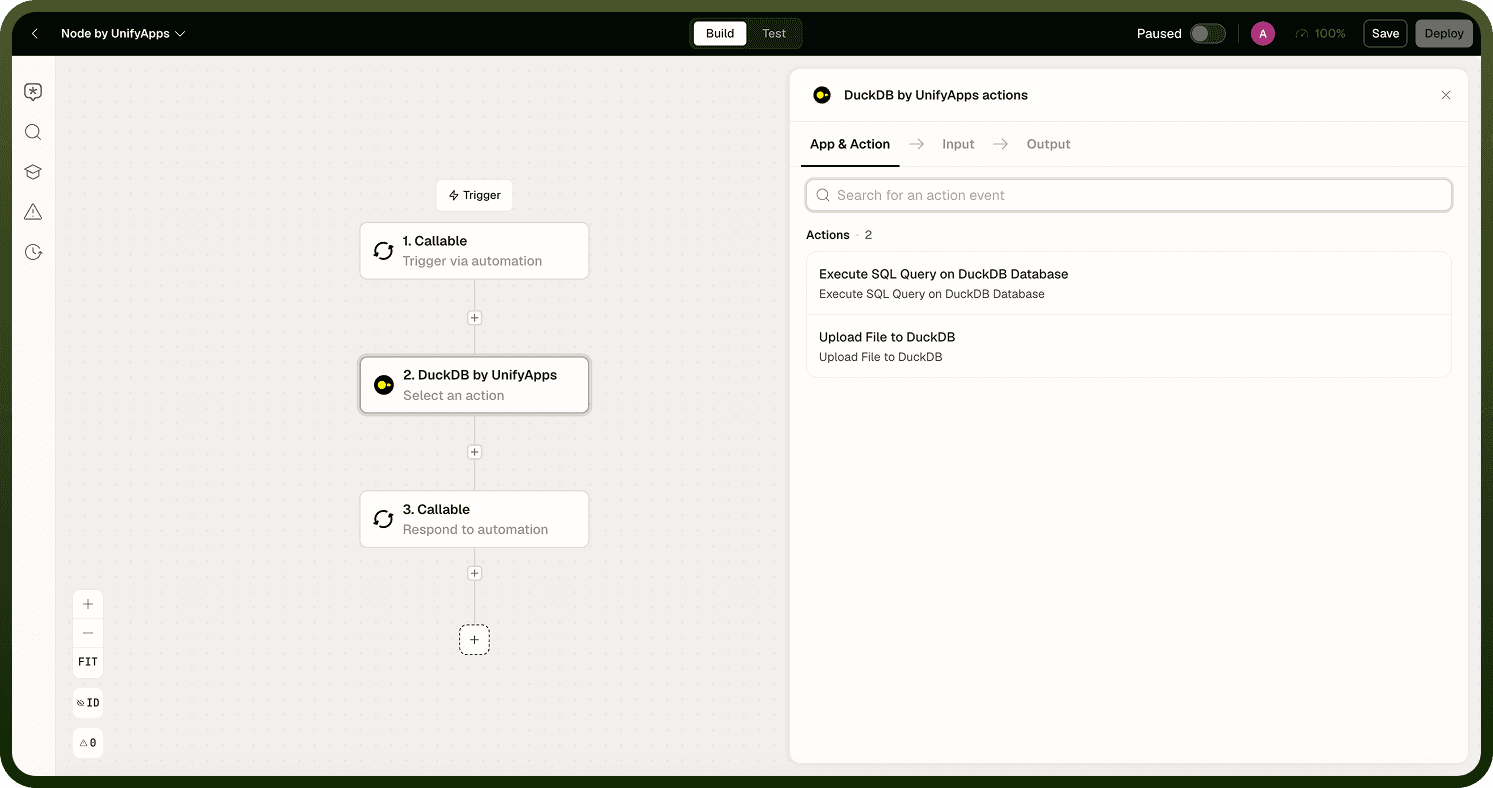
Task: Open the warning triangle sidebar icon
Action: point(33,212)
